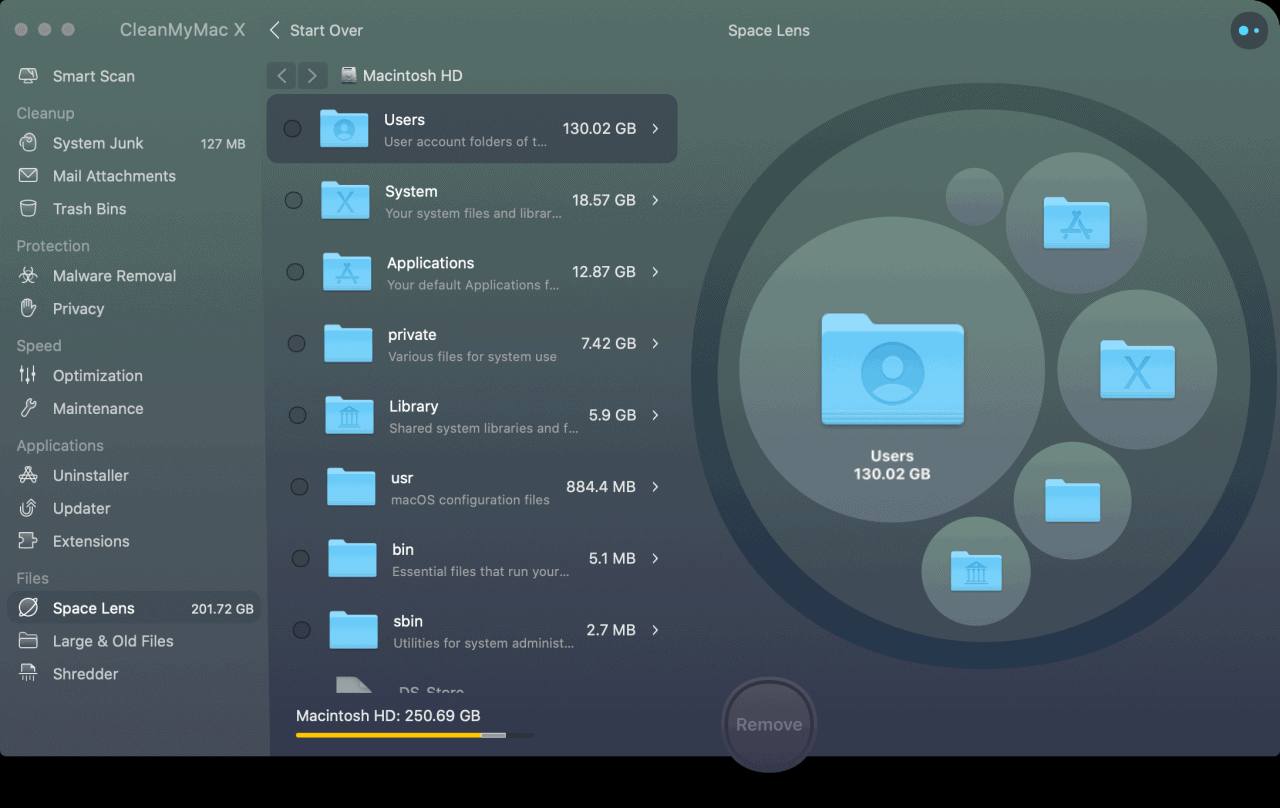Click the Large & Old Files folder icon
The height and width of the screenshot is (808, 1280).
[x=28, y=641]
